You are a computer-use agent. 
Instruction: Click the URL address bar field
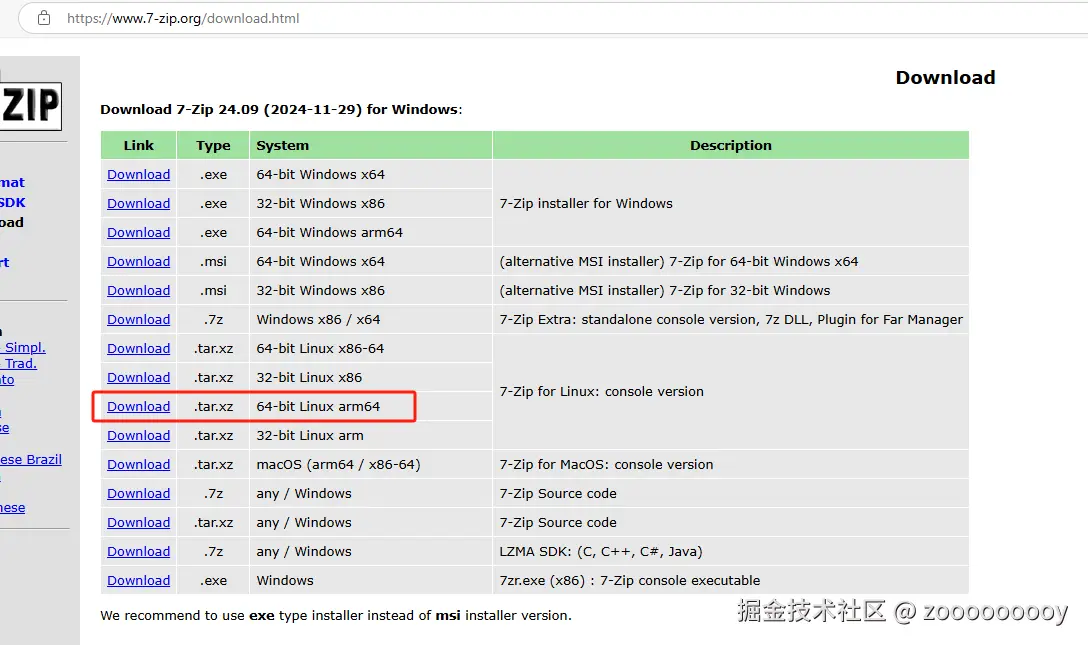tap(555, 18)
